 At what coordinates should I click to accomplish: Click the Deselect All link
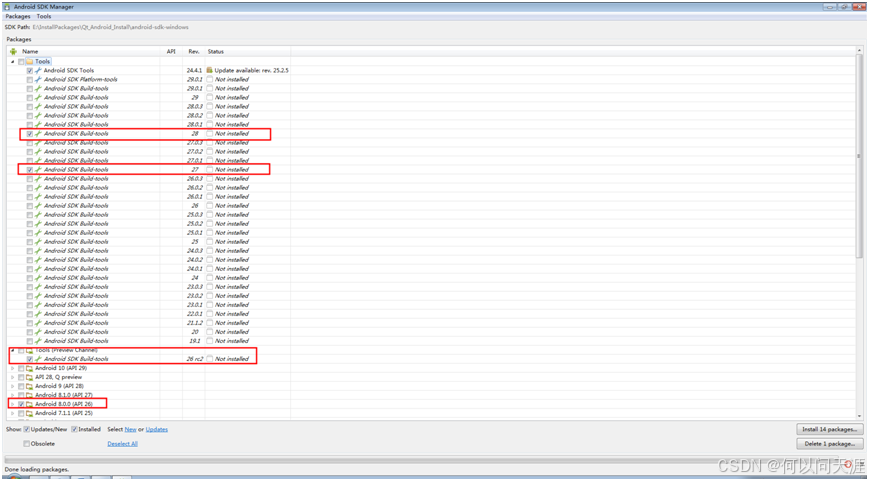pos(122,444)
